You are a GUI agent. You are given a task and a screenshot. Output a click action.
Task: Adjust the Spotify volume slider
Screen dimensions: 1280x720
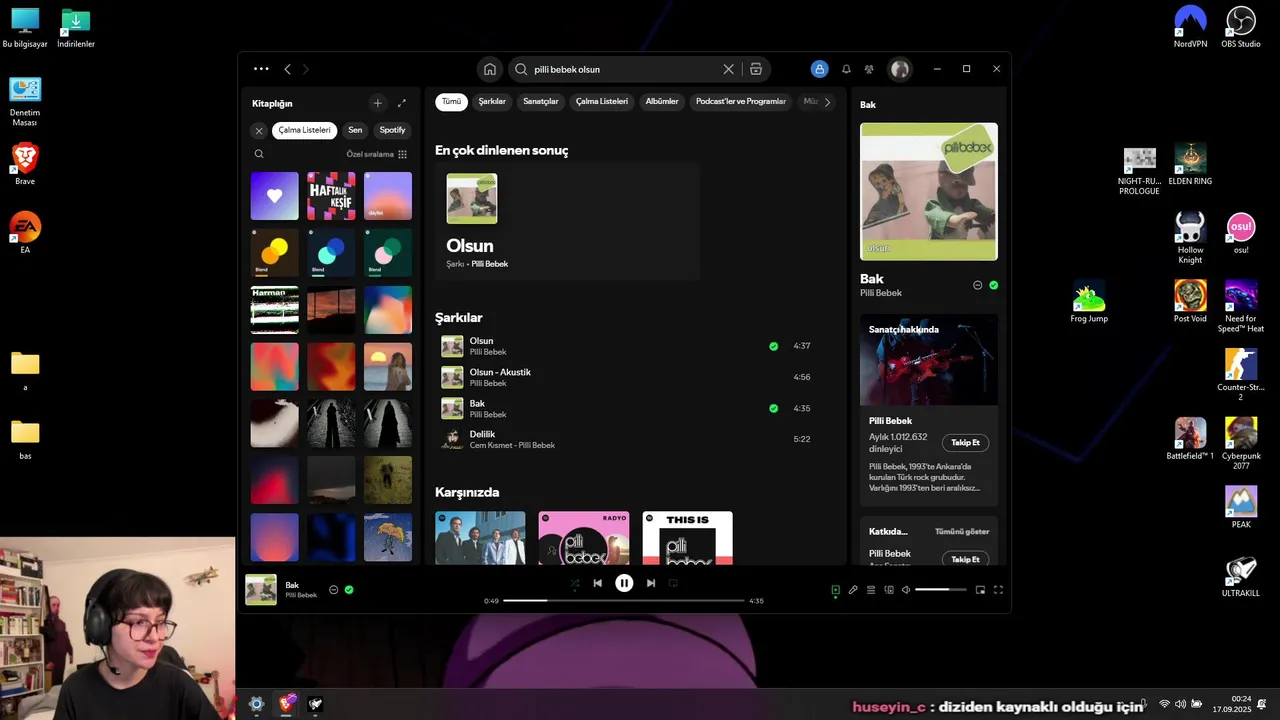pos(941,590)
